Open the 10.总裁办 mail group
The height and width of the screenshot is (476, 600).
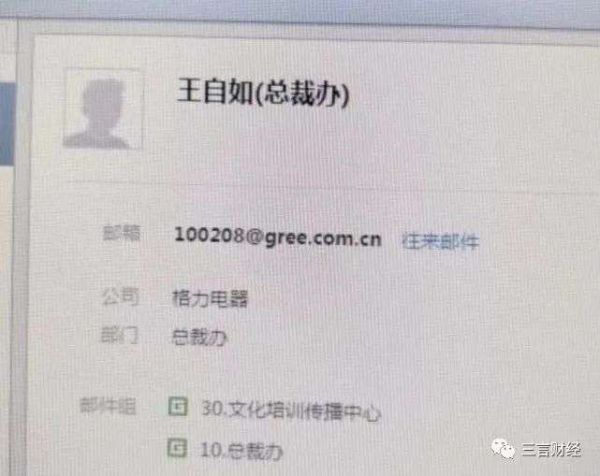point(241,451)
